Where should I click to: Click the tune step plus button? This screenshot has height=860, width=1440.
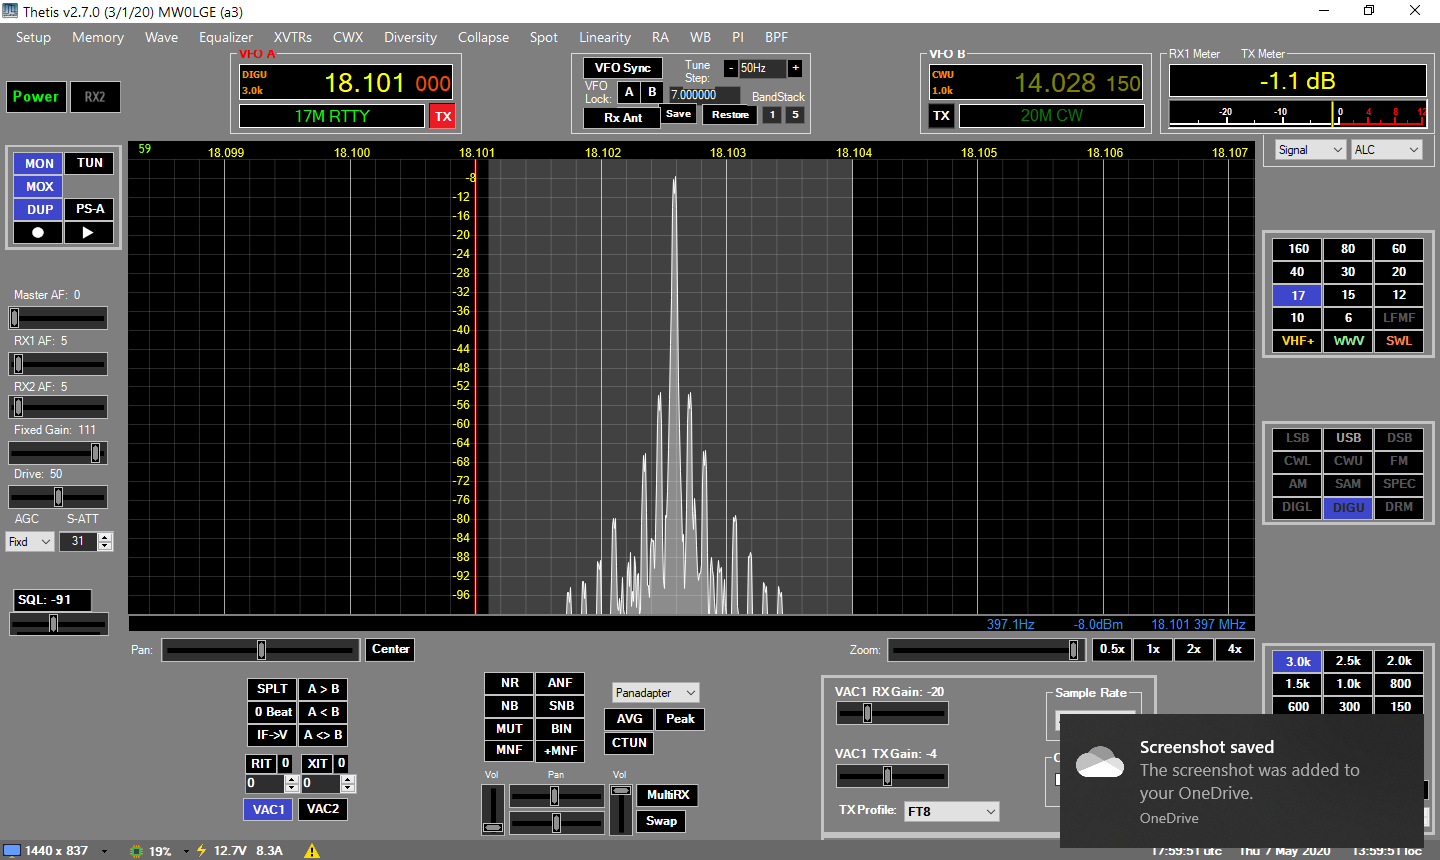(x=795, y=68)
